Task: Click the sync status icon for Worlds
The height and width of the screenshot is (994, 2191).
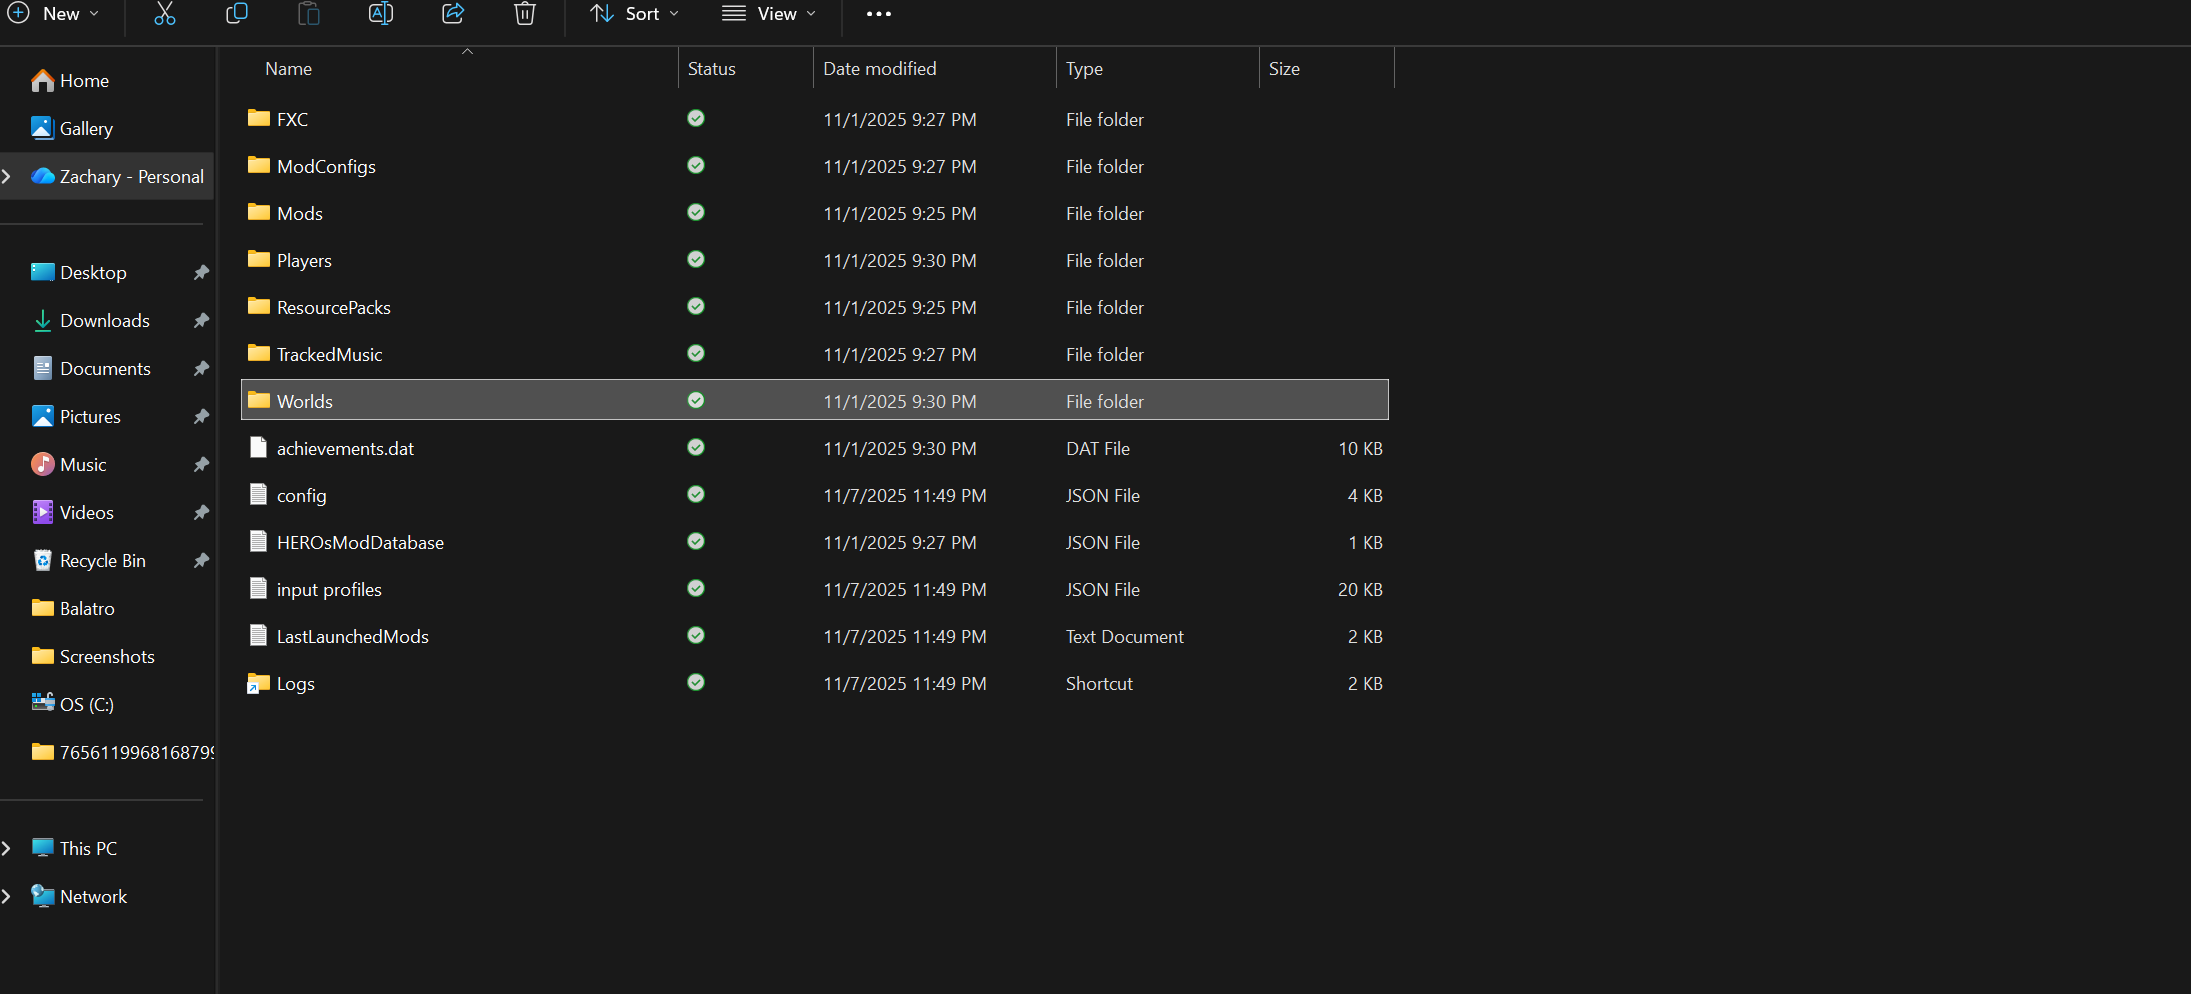Action: click(x=696, y=400)
